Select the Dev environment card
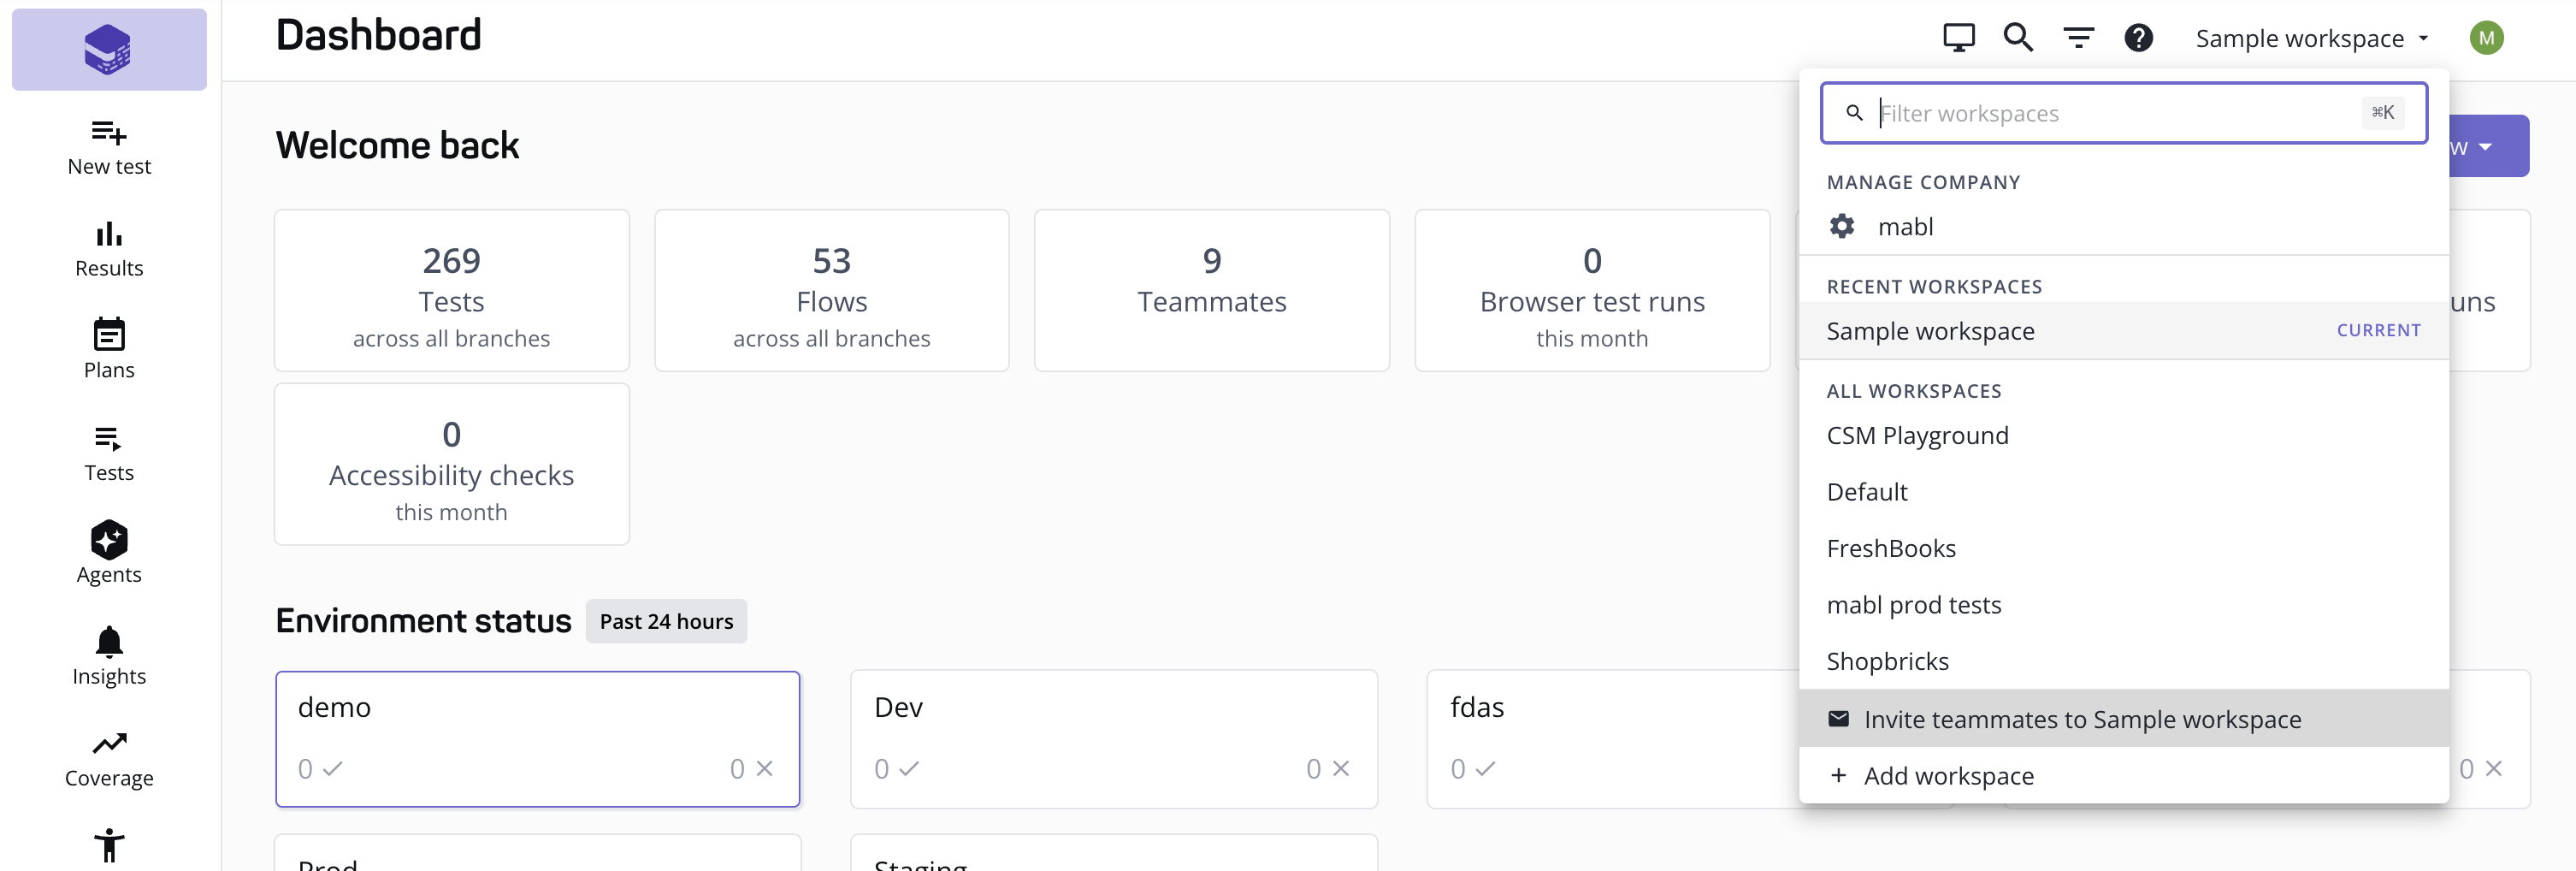Image resolution: width=2576 pixels, height=871 pixels. click(1113, 739)
